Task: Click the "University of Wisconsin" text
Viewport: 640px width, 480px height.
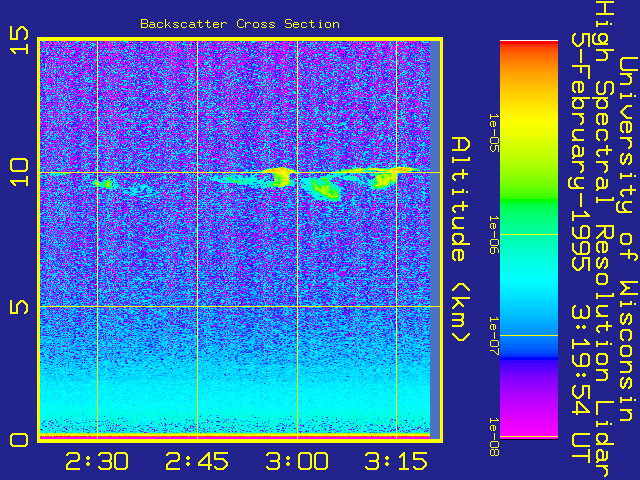Action: tap(629, 239)
